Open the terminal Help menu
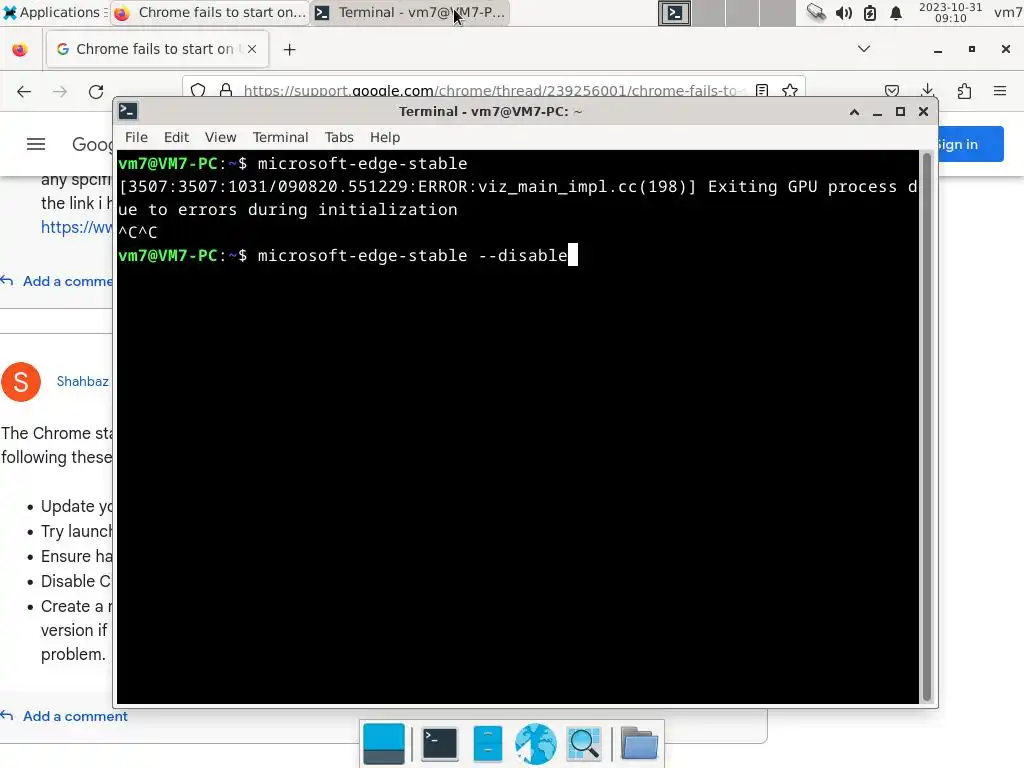The image size is (1024, 768). [x=385, y=138]
